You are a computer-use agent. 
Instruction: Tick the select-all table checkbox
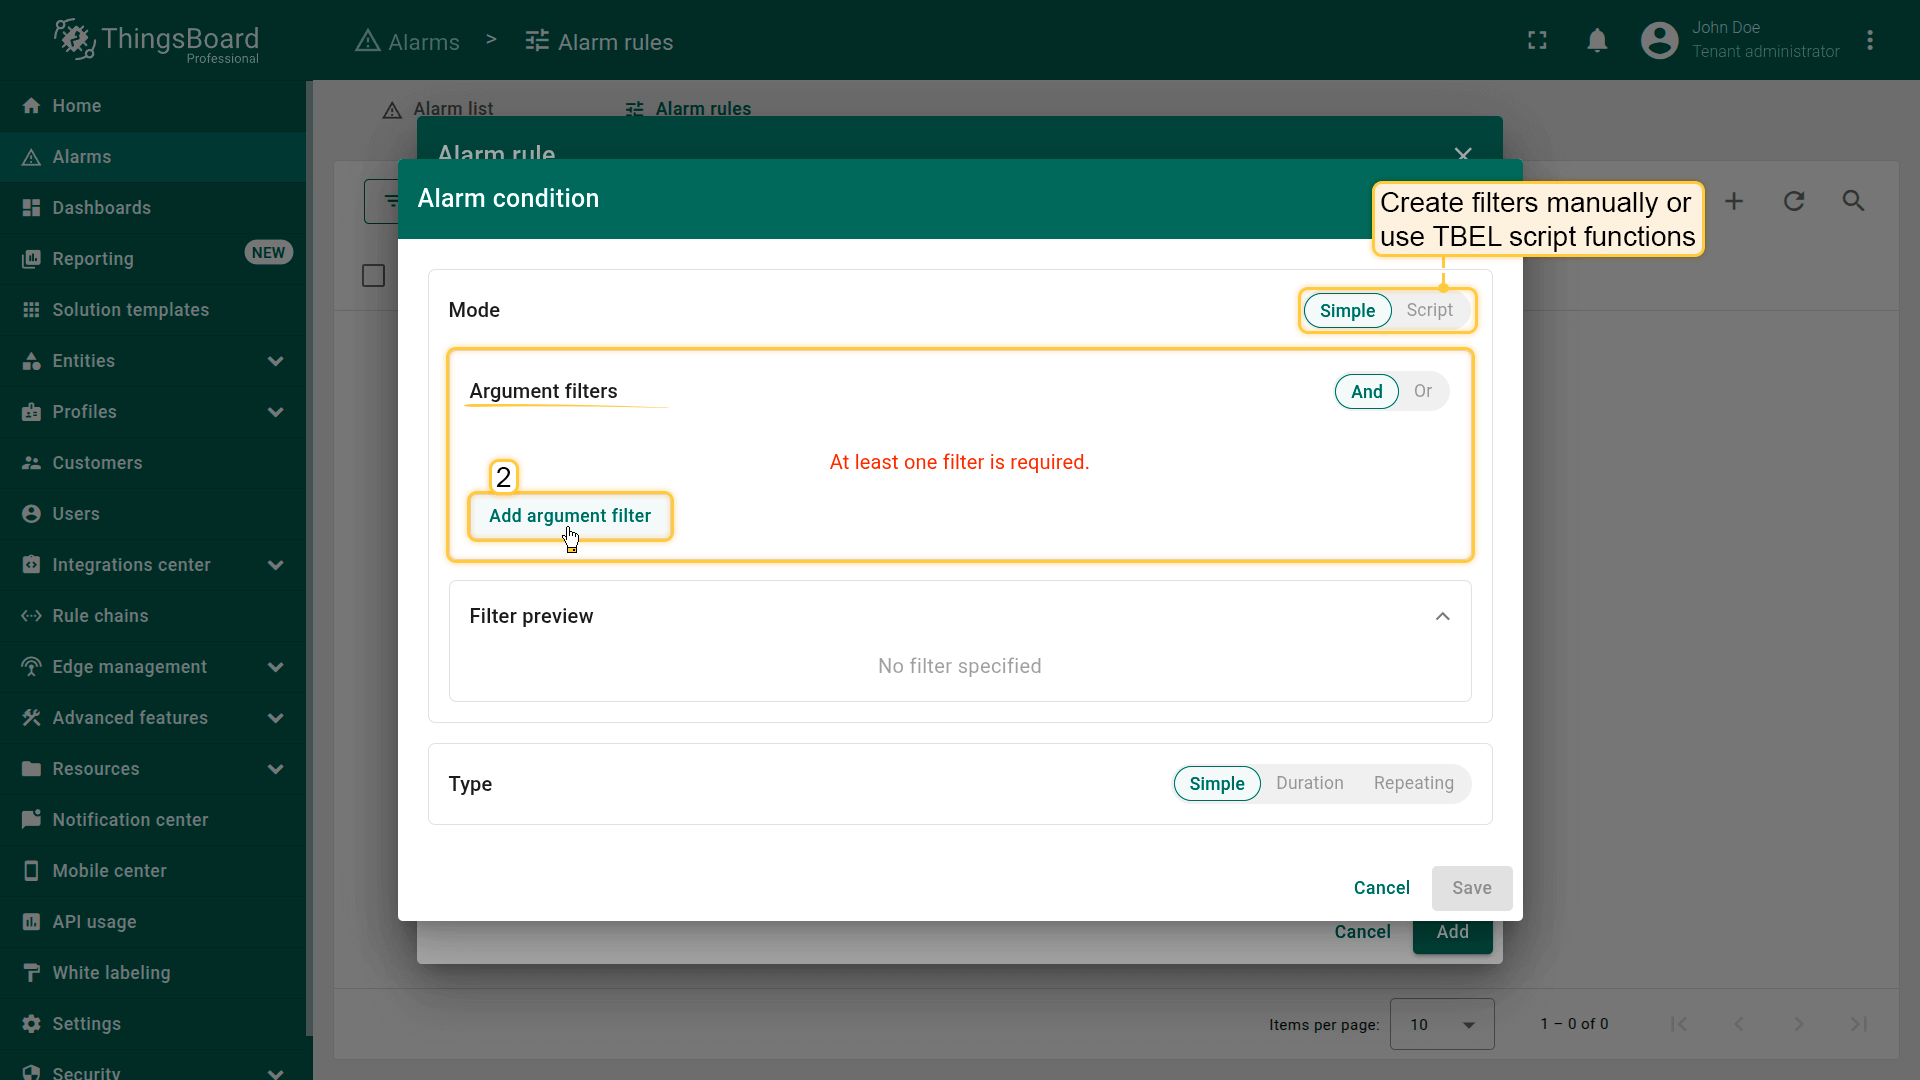[x=373, y=276]
